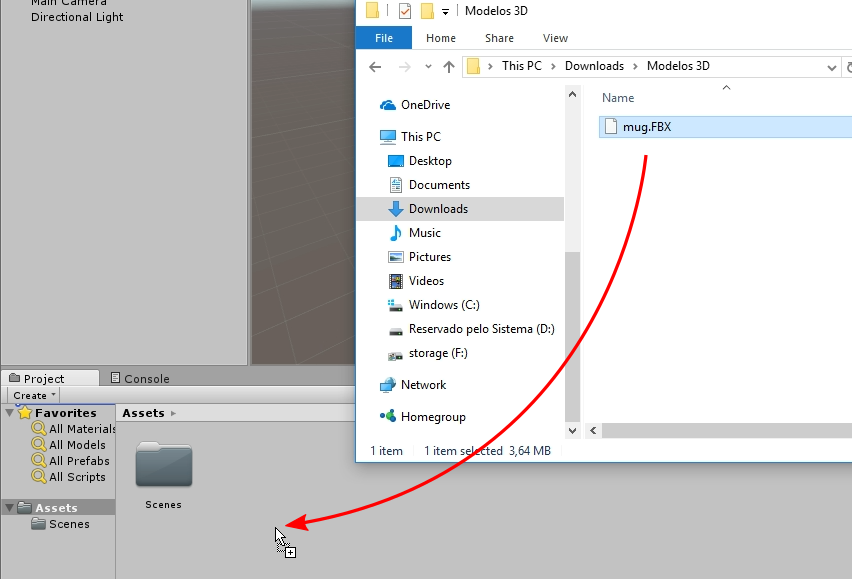This screenshot has height=579, width=852.
Task: Sort files by the Name column
Action: (618, 98)
